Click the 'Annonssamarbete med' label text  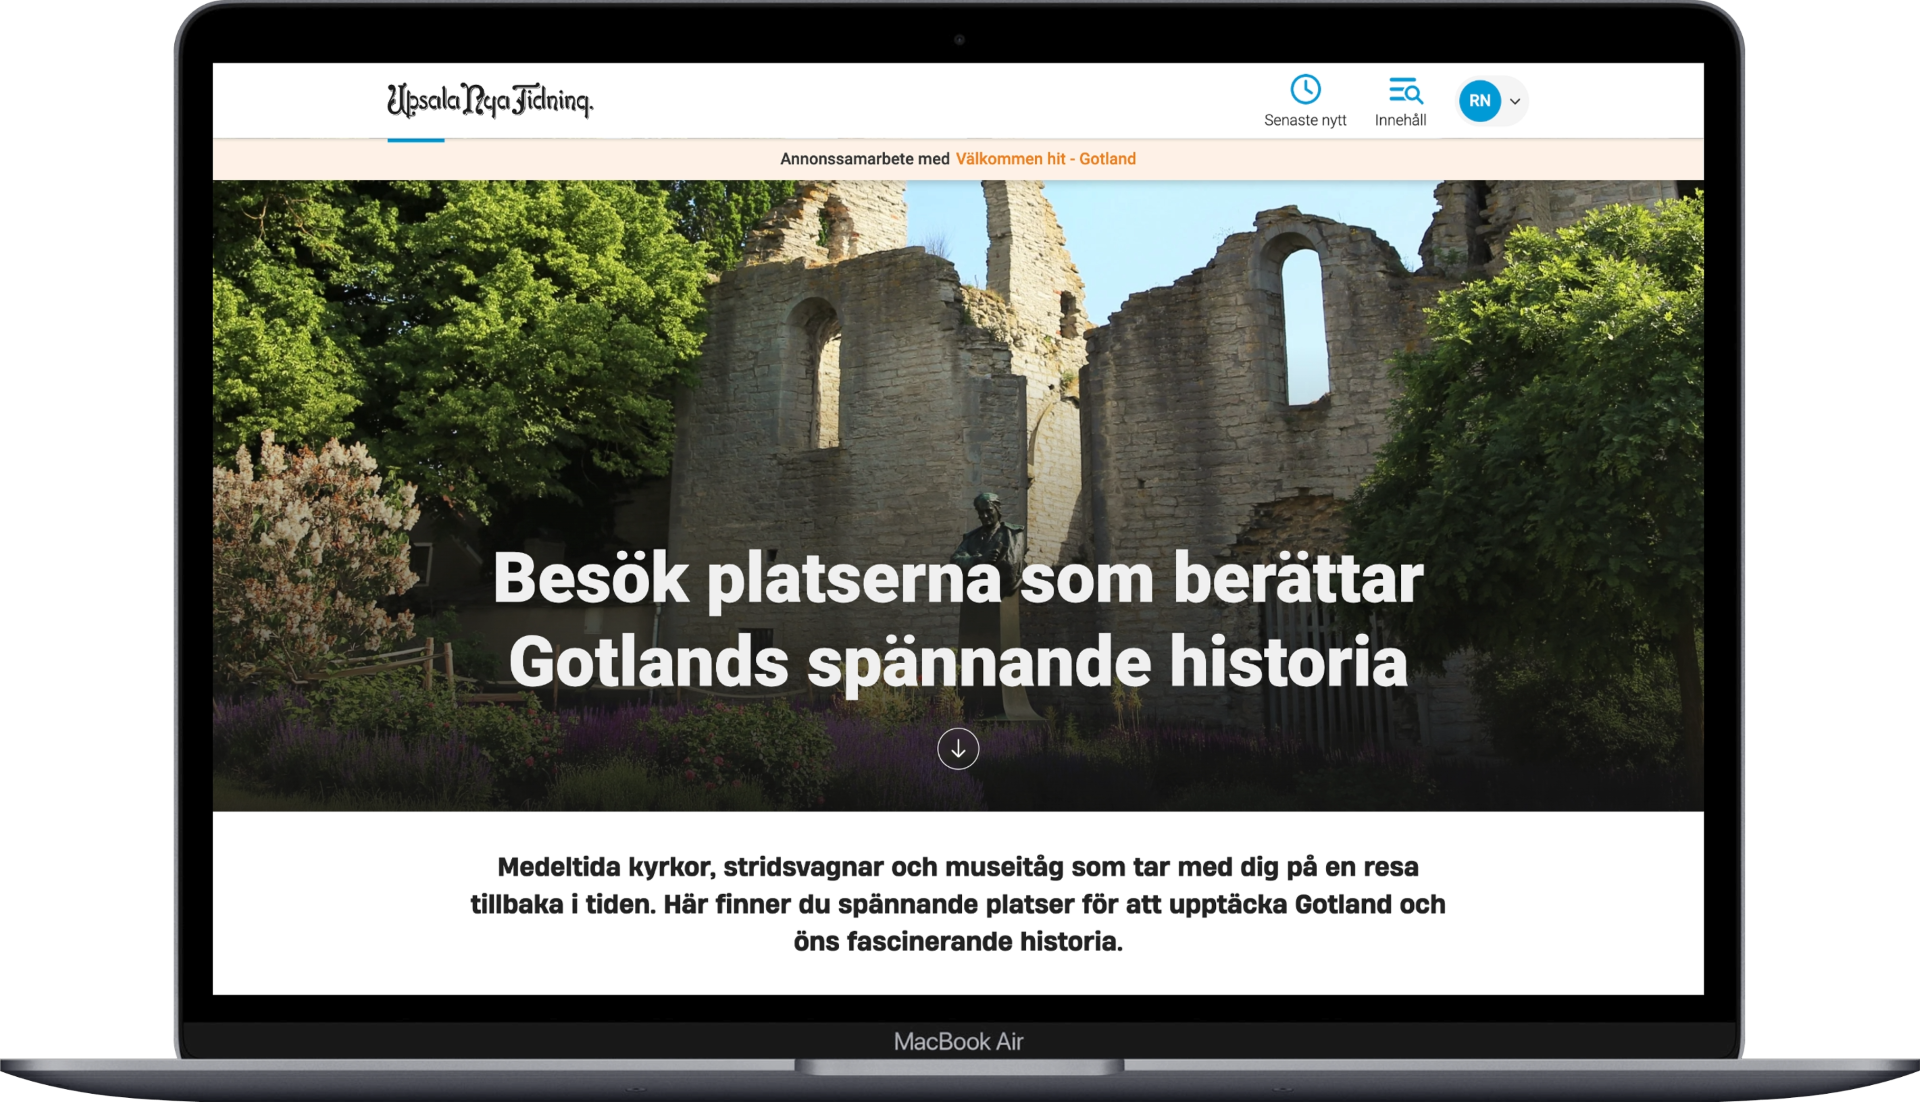click(864, 159)
